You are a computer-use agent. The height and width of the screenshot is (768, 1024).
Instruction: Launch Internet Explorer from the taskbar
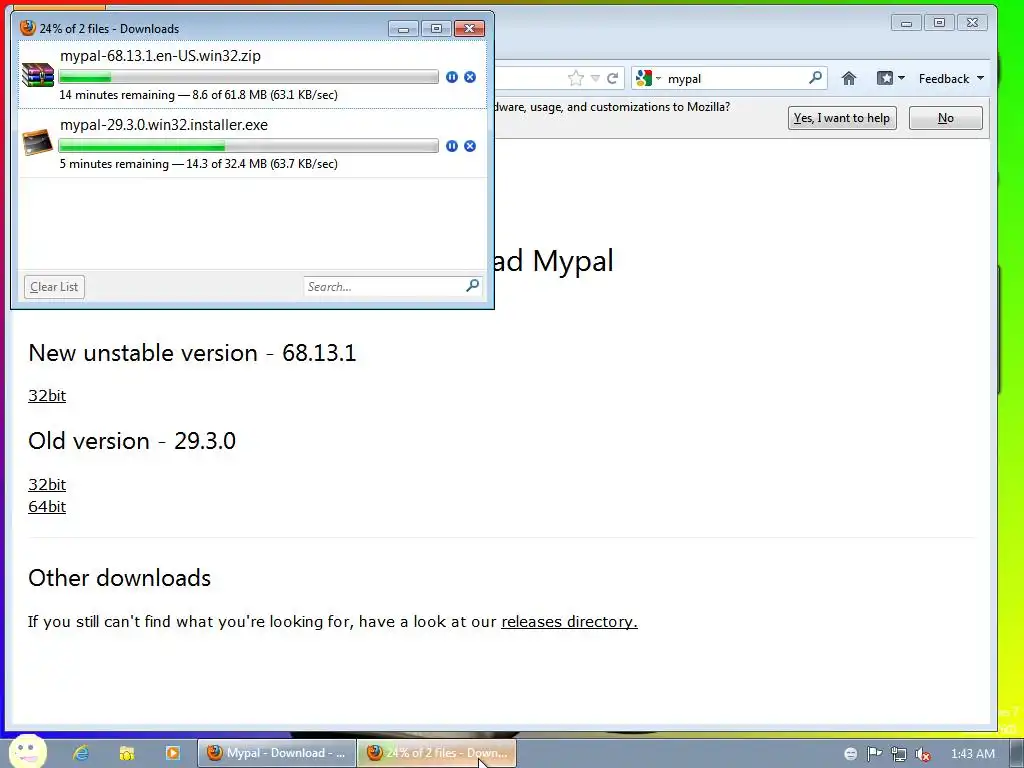pos(81,753)
